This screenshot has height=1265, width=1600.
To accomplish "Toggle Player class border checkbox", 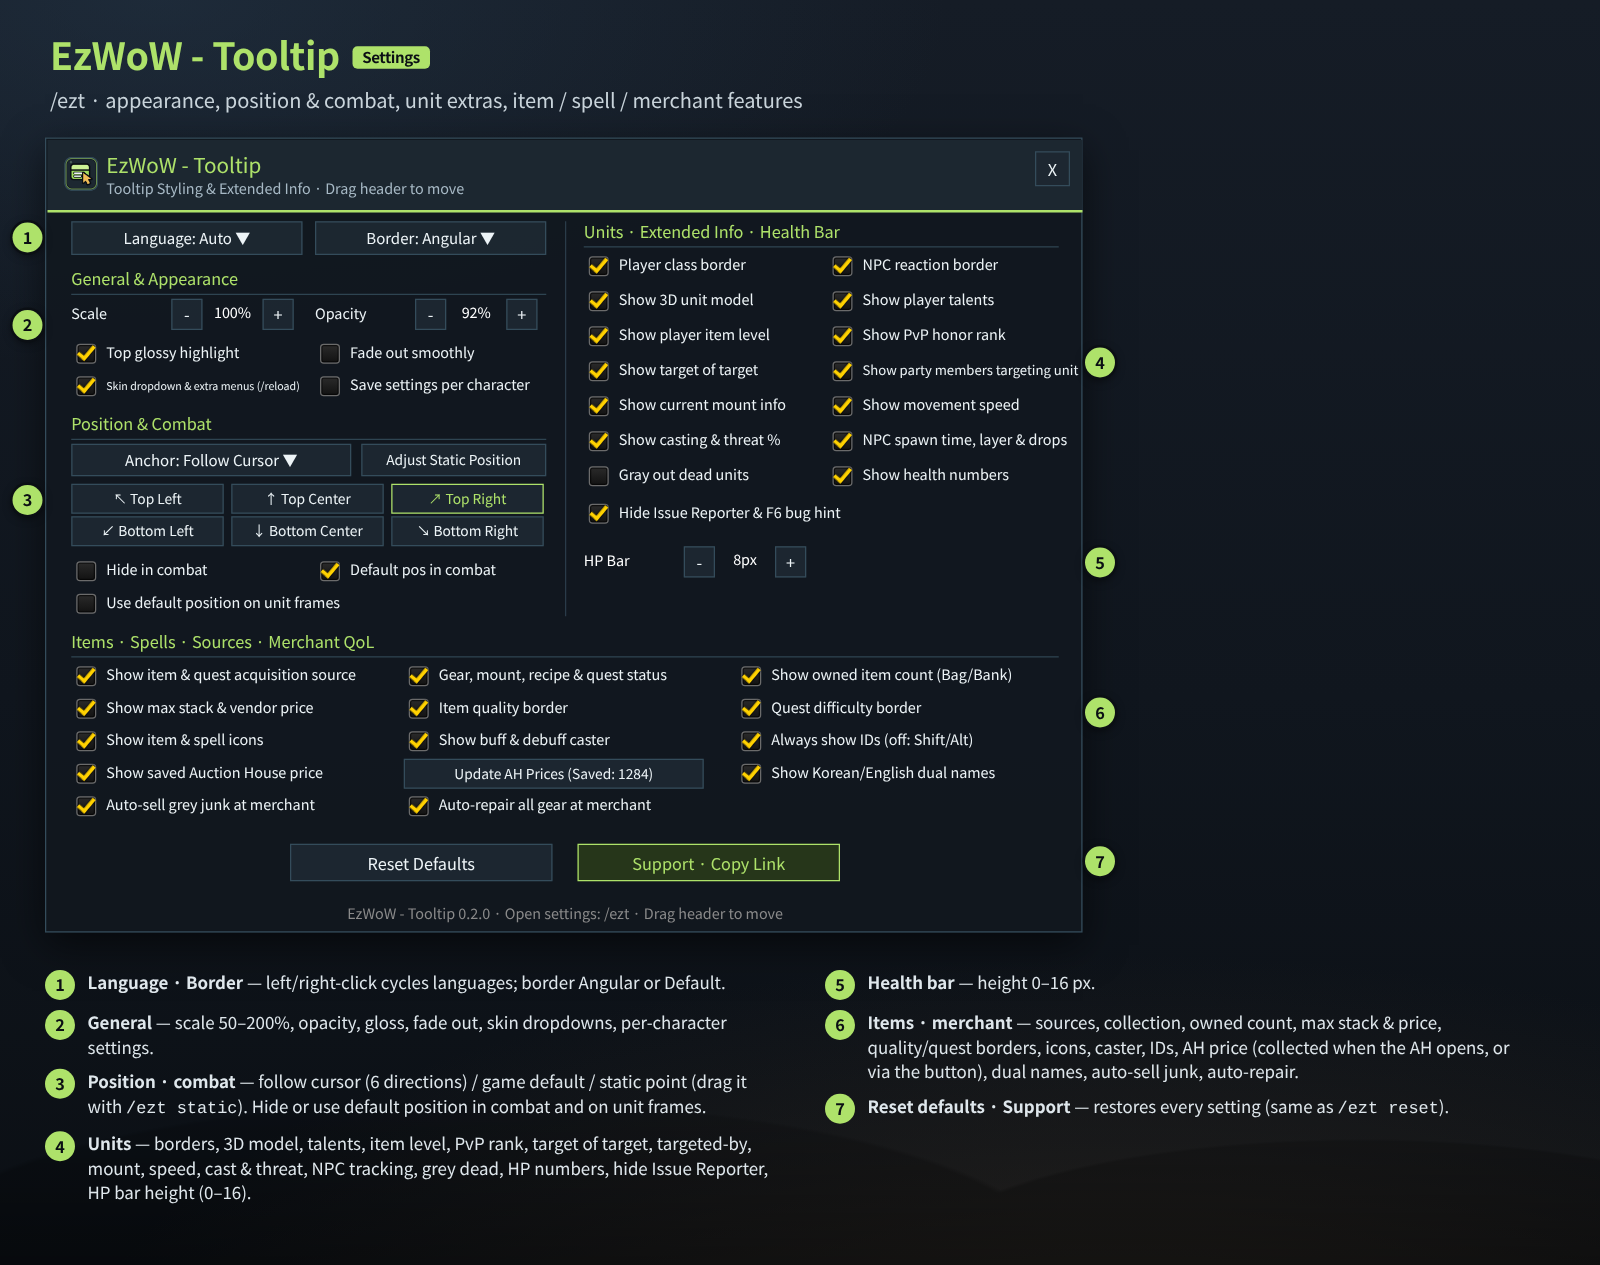I will click(x=599, y=266).
